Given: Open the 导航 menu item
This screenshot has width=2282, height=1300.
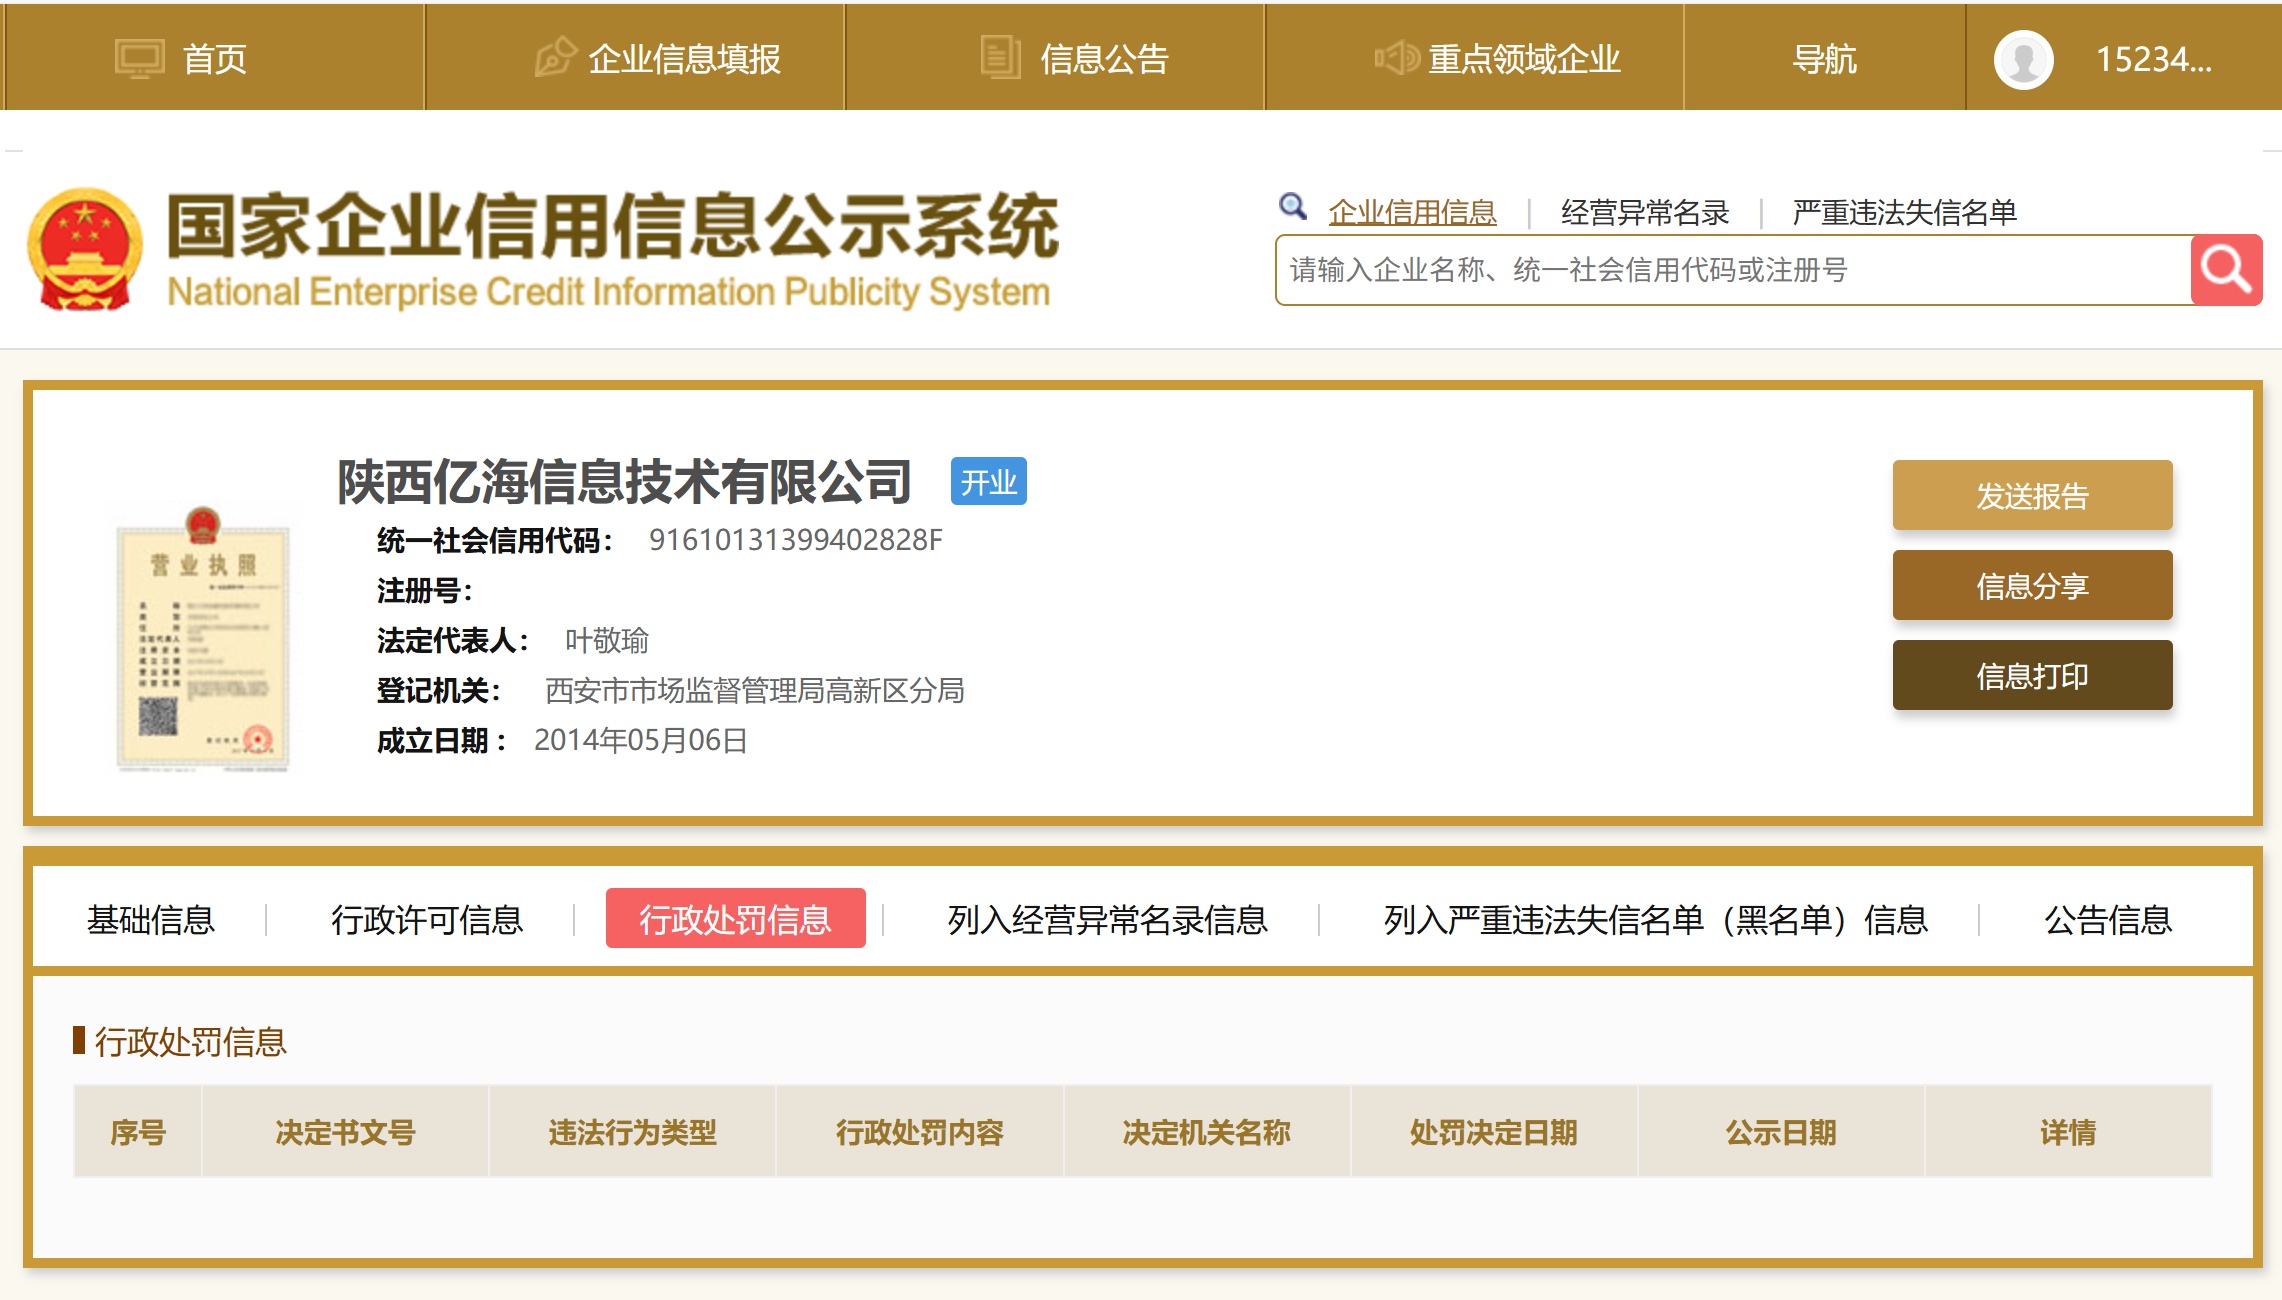Looking at the screenshot, I should pyautogui.click(x=1824, y=59).
